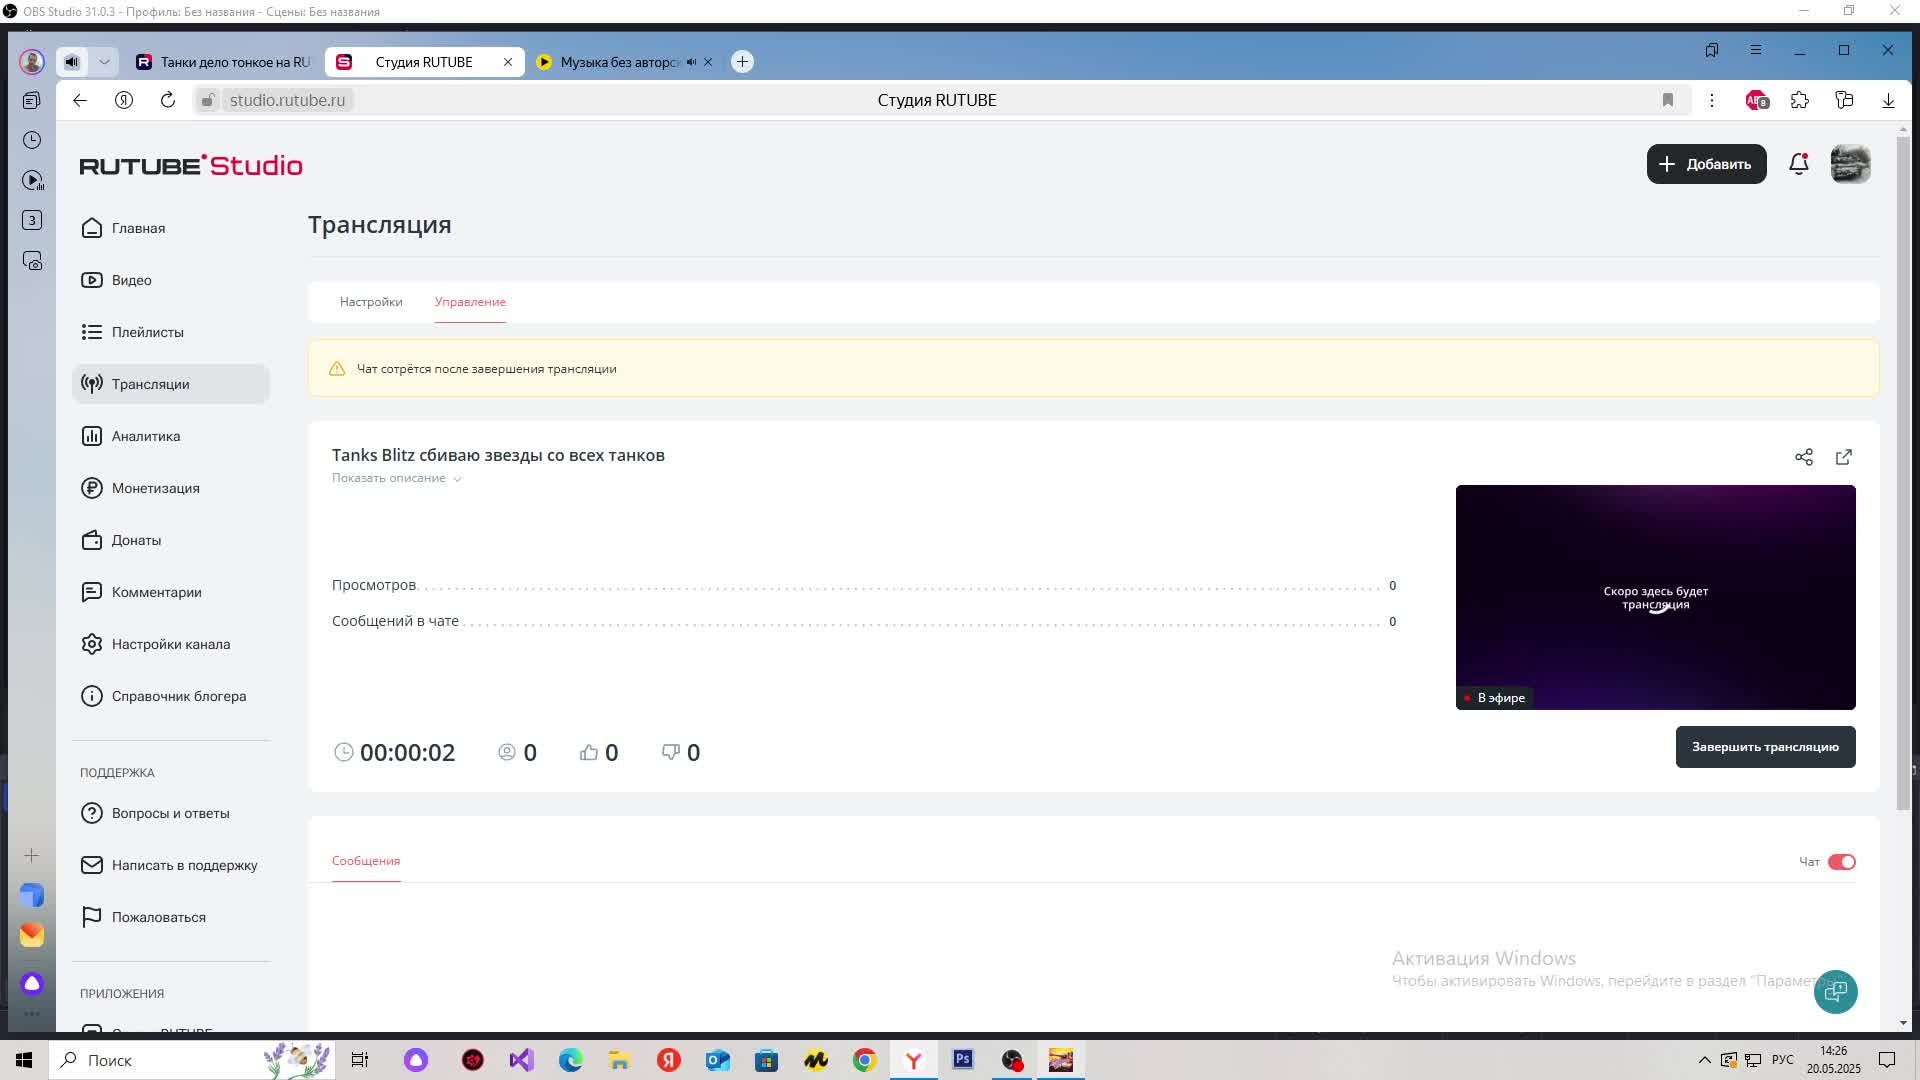Select the Сообщения tab
Screen dimensions: 1920x1080
pyautogui.click(x=366, y=861)
